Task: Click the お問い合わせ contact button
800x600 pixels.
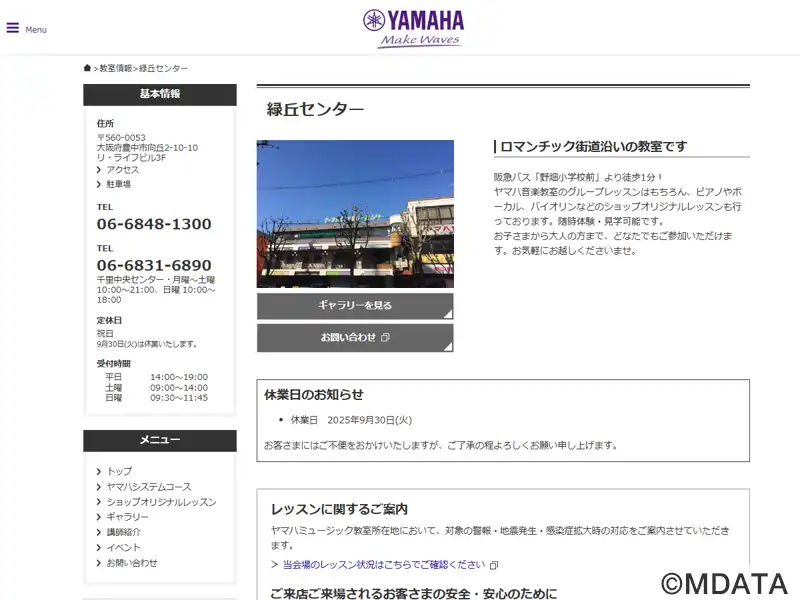Action: [355, 338]
